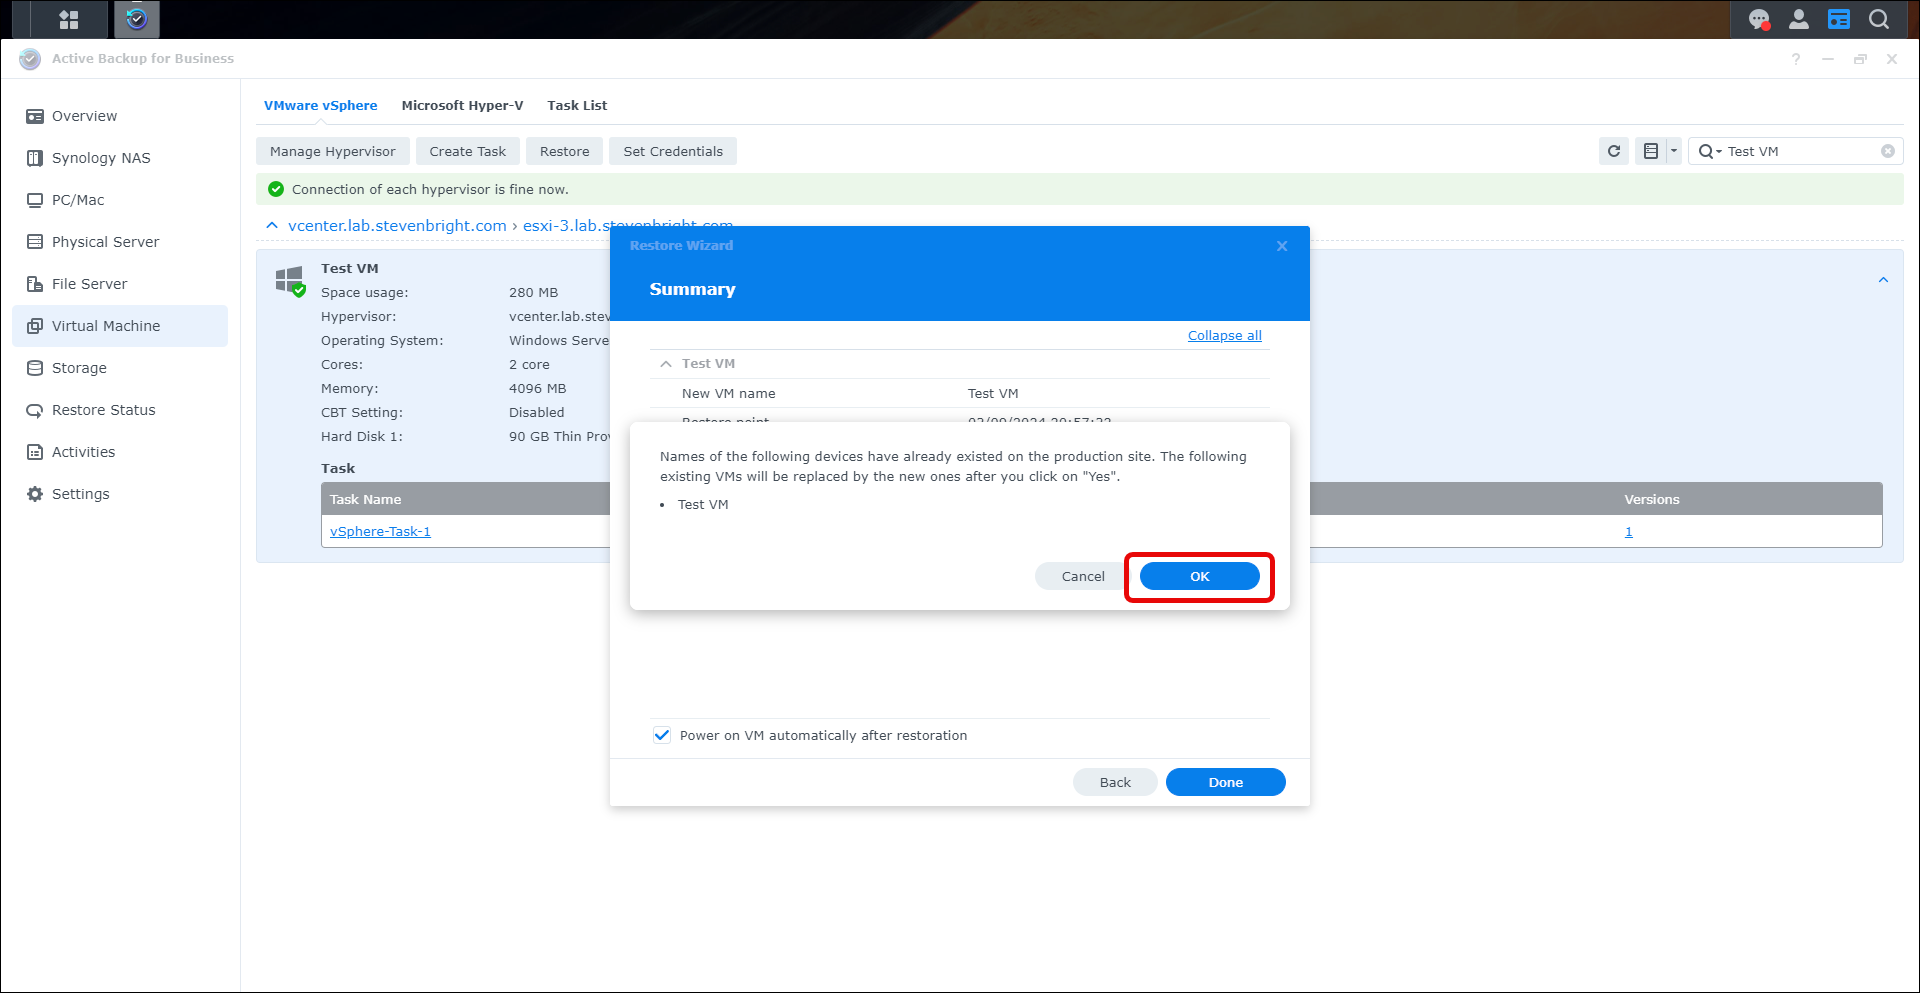Open the DSM main menu grid icon
Screen dimensions: 1920x993
click(68, 19)
